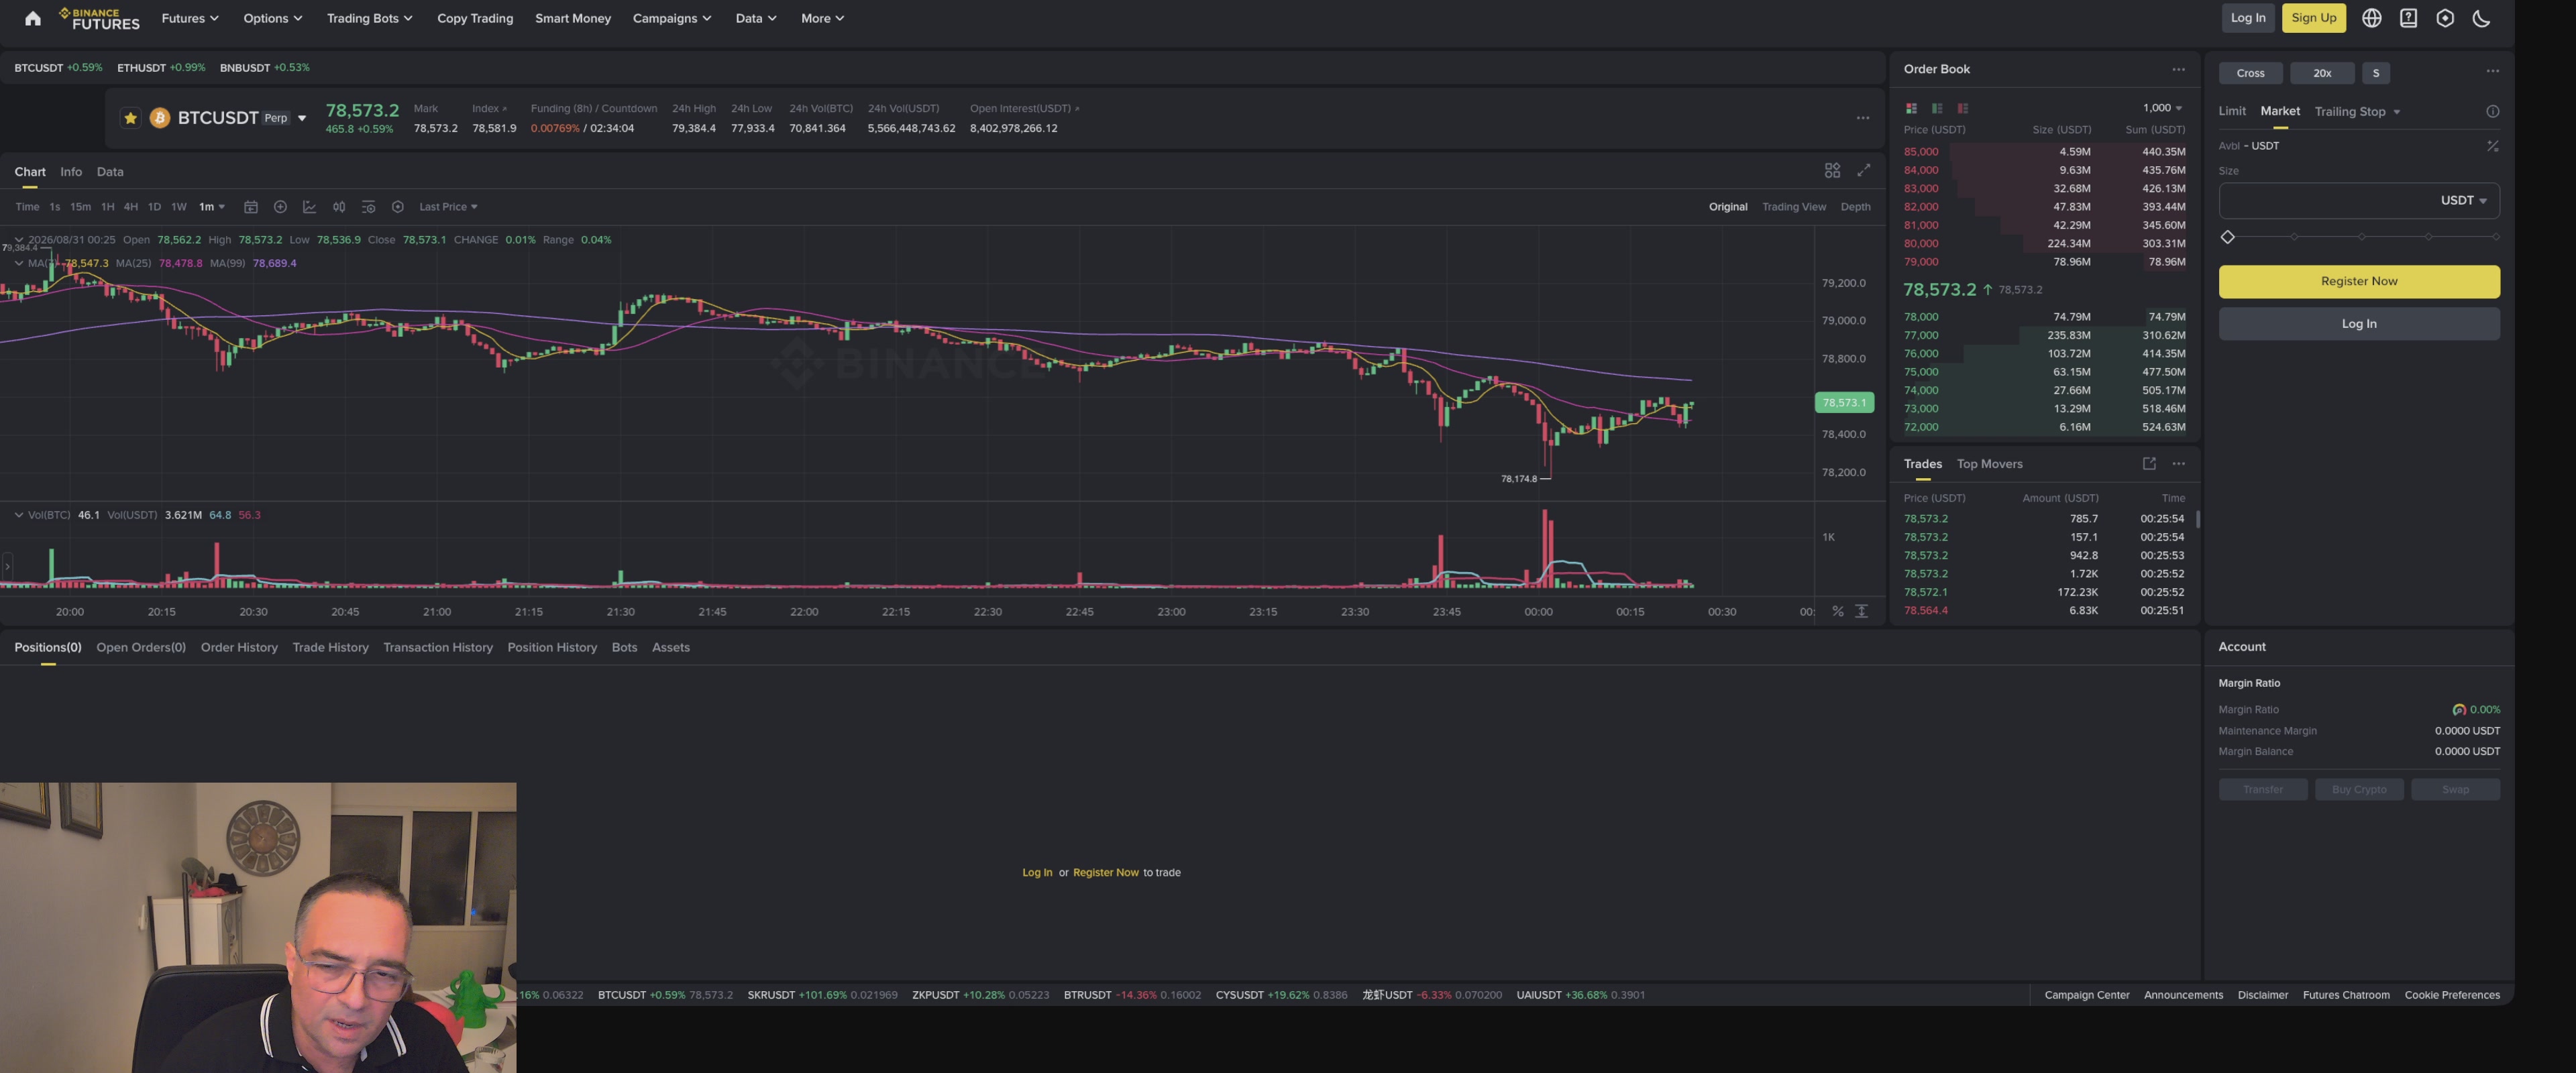The width and height of the screenshot is (2576, 1073).
Task: Open the multi-chart grid layout icon
Action: click(1832, 171)
